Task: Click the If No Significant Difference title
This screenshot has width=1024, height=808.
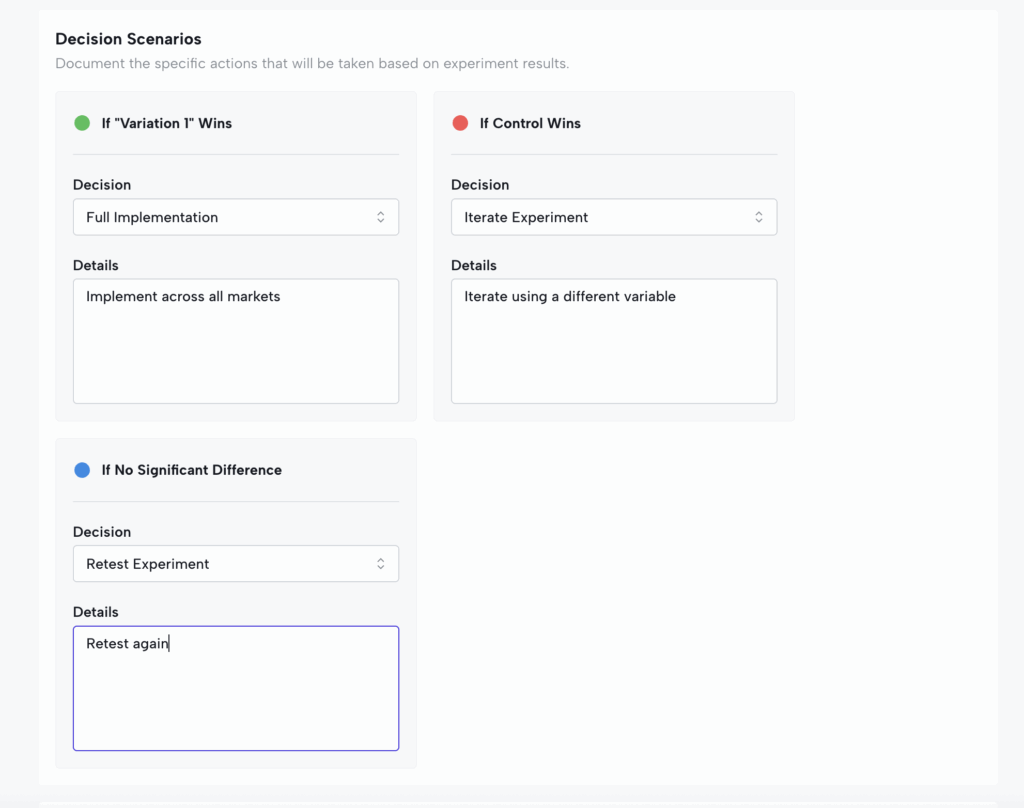Action: pyautogui.click(x=191, y=470)
